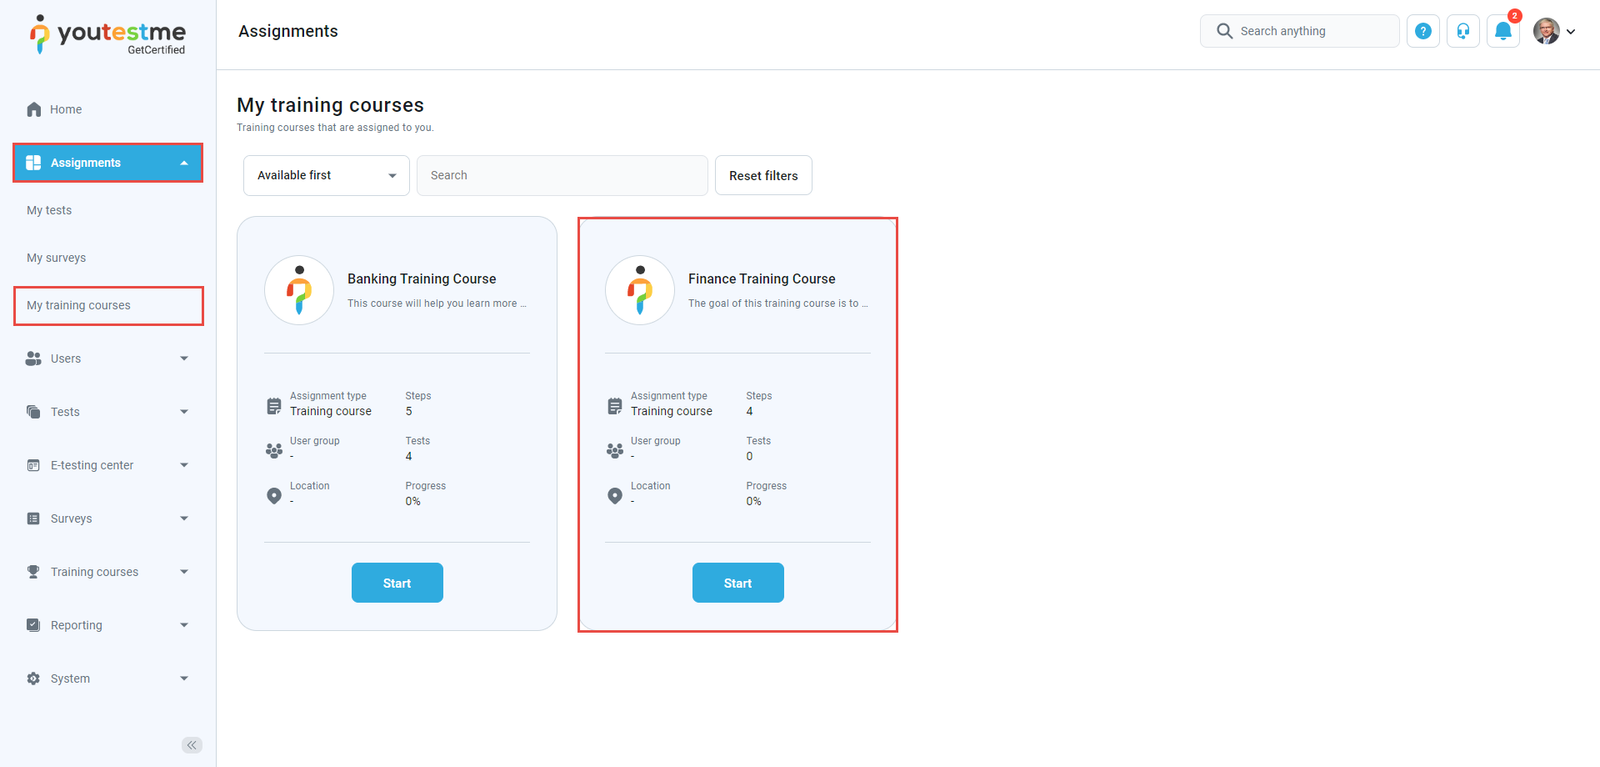Click the Reporting icon in sidebar
Screen dimensions: 1600x767
pos(33,625)
